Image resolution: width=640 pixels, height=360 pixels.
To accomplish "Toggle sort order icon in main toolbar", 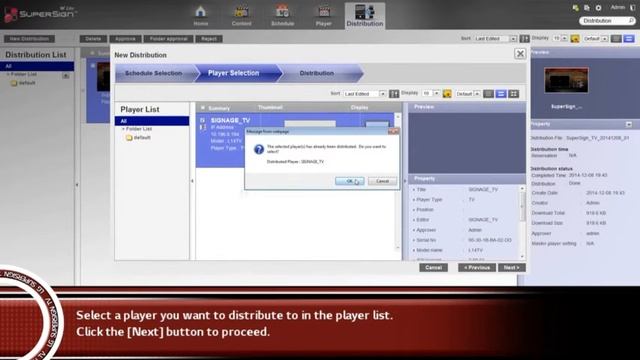I will pos(524,39).
